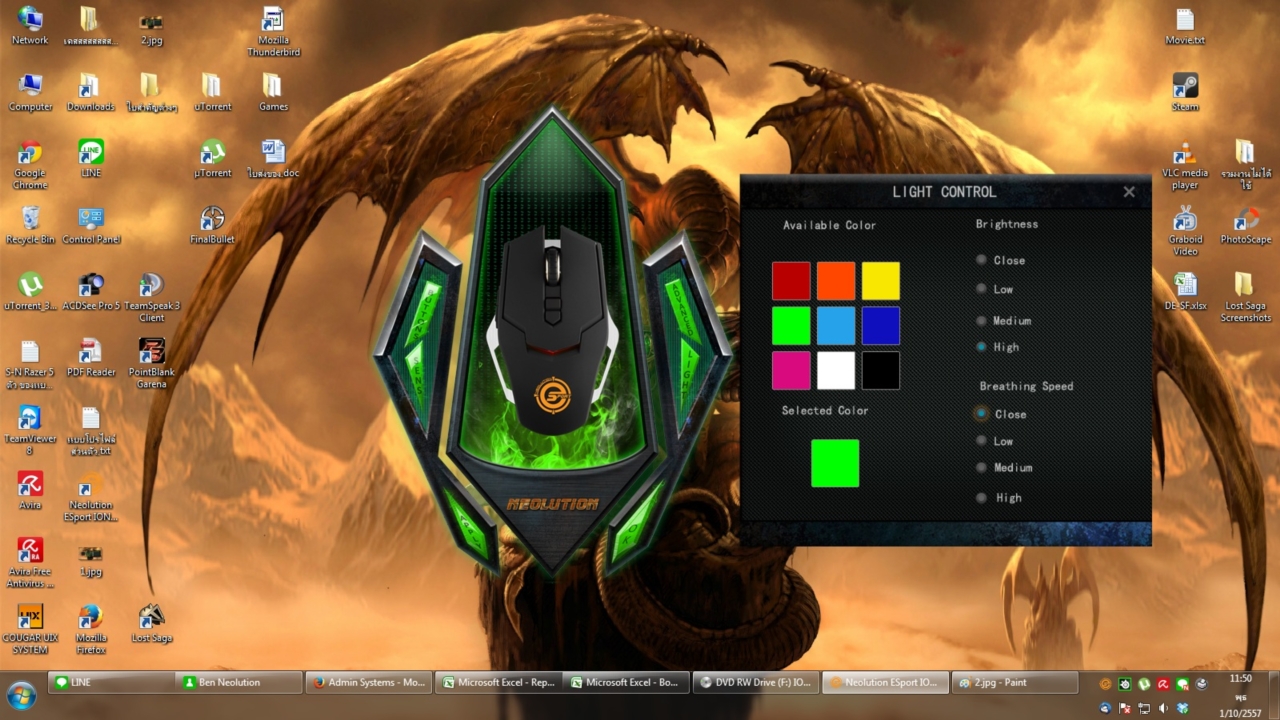Switch to DVD RW Drive (F:) taskbar window
1280x720 pixels.
point(755,682)
